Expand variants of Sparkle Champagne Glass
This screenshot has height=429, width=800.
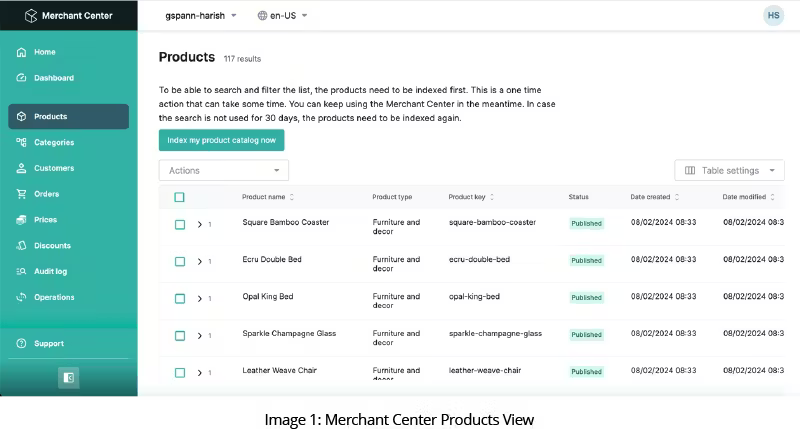[199, 336]
